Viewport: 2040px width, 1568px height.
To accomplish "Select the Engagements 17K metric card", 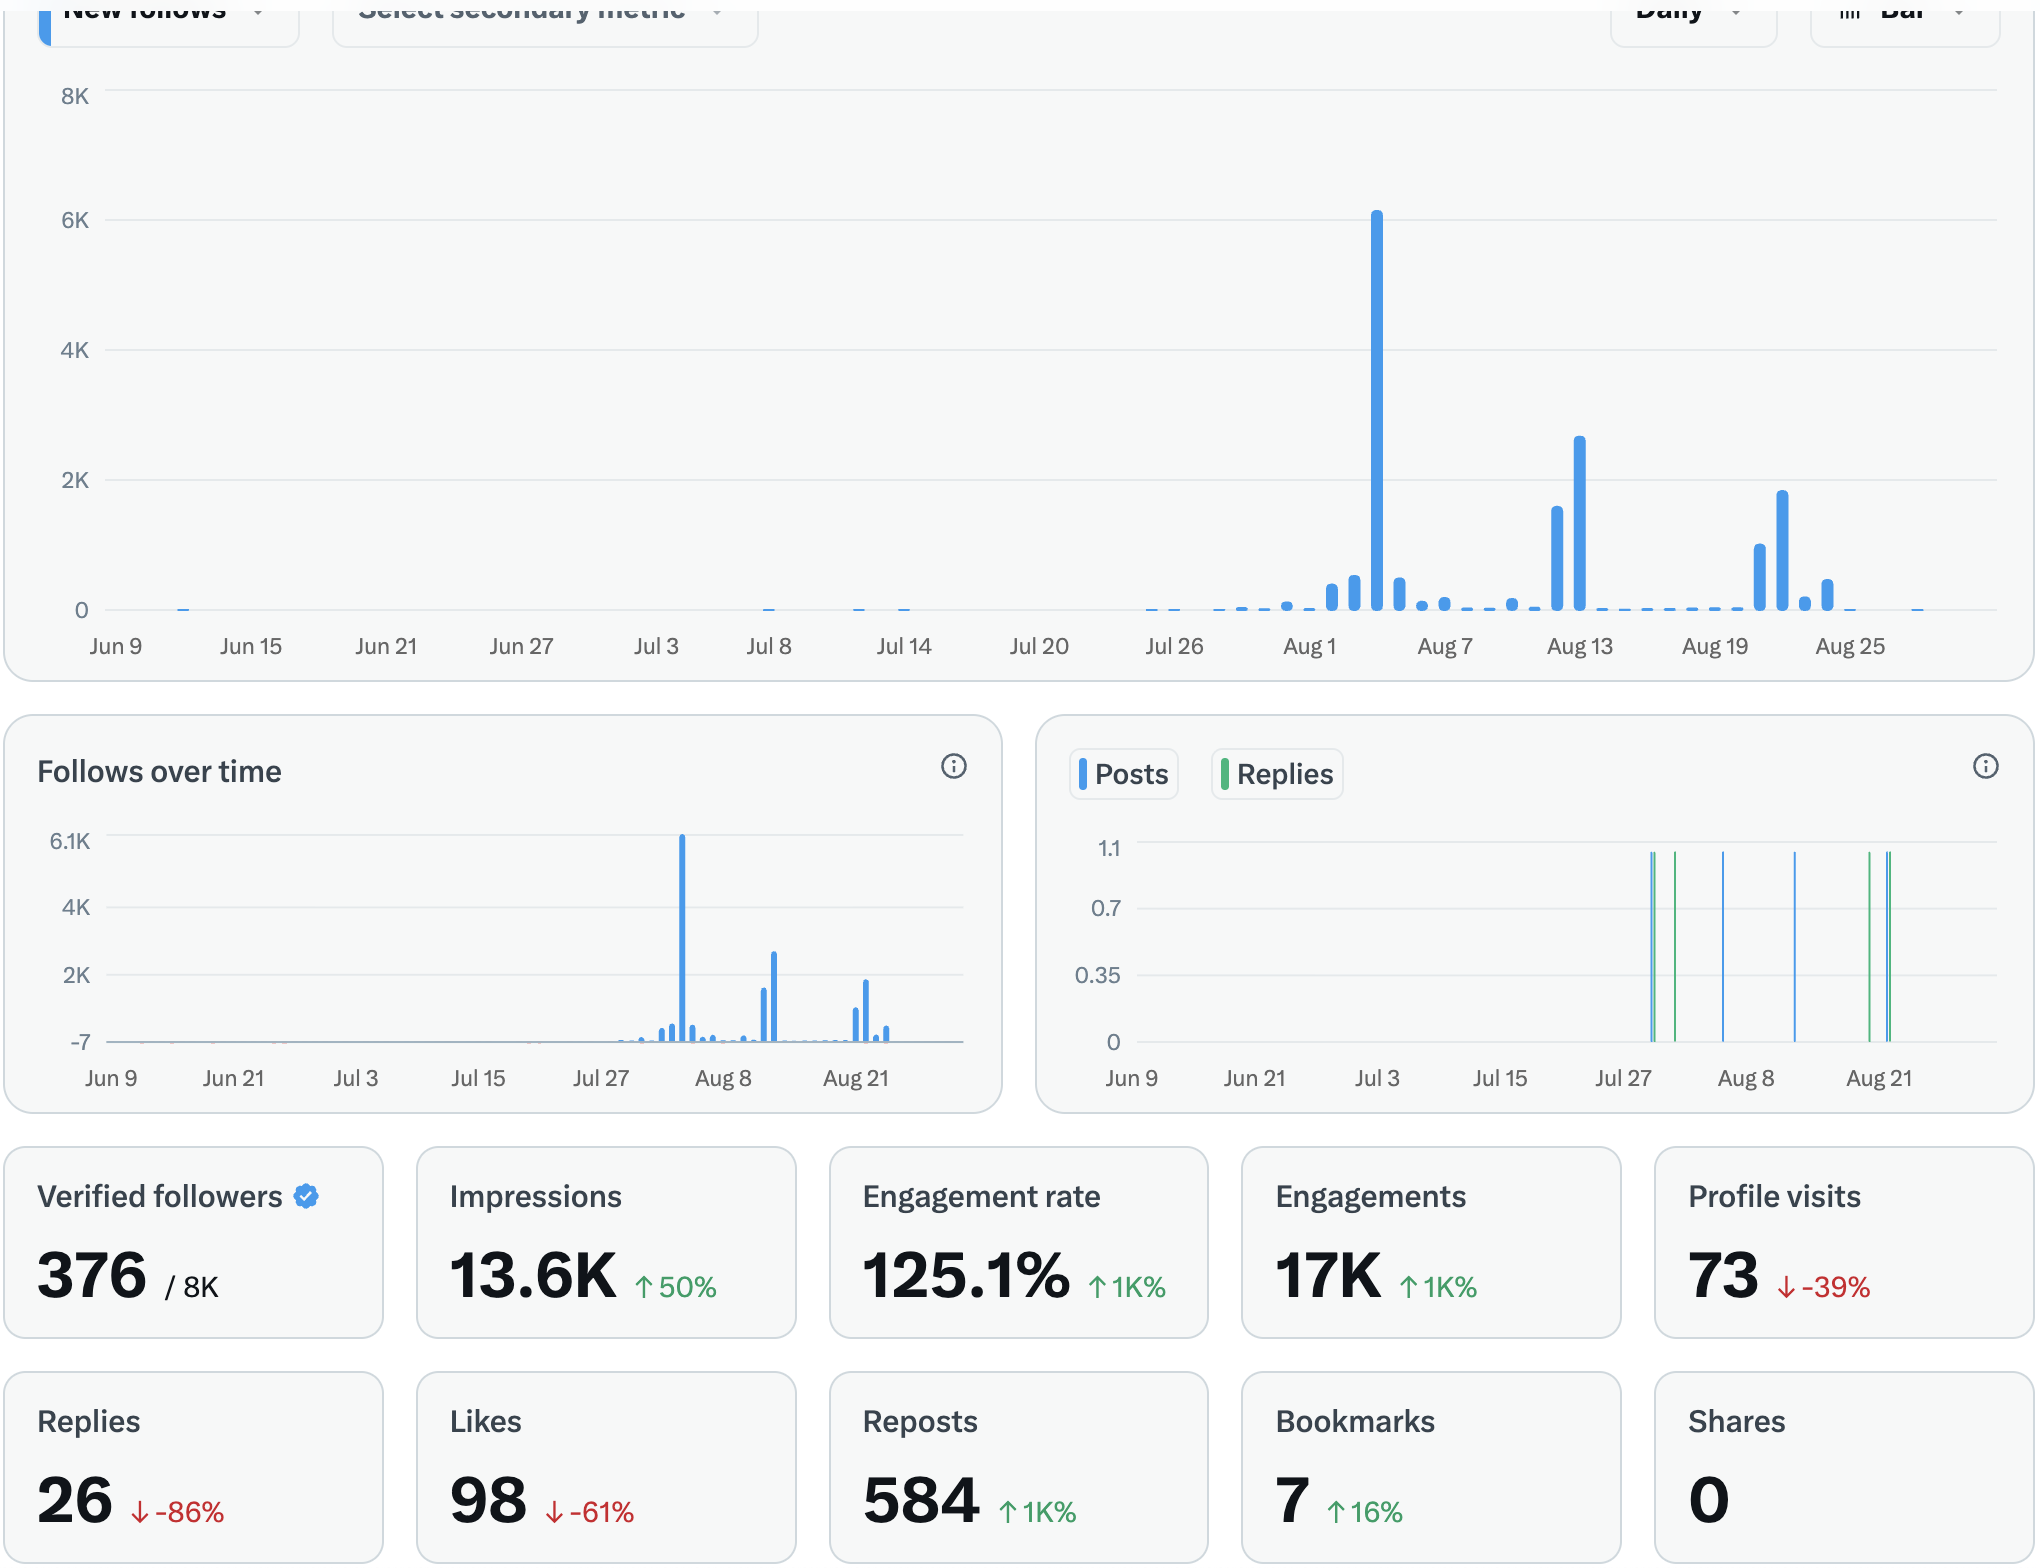I will pos(1430,1242).
